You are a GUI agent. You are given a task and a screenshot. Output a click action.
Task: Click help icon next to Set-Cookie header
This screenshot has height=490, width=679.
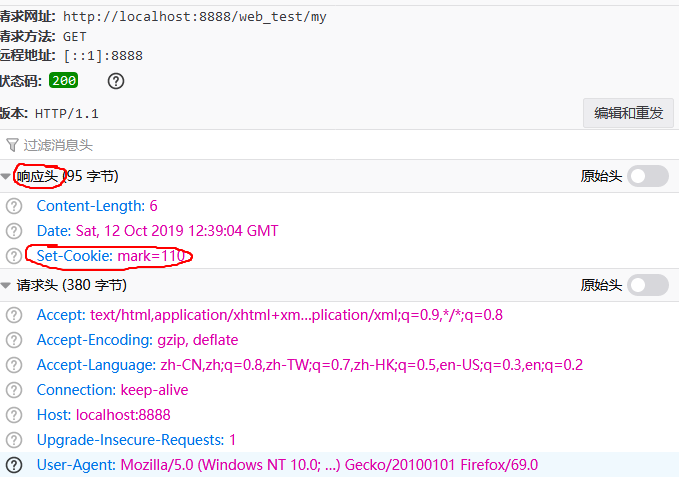(14, 256)
